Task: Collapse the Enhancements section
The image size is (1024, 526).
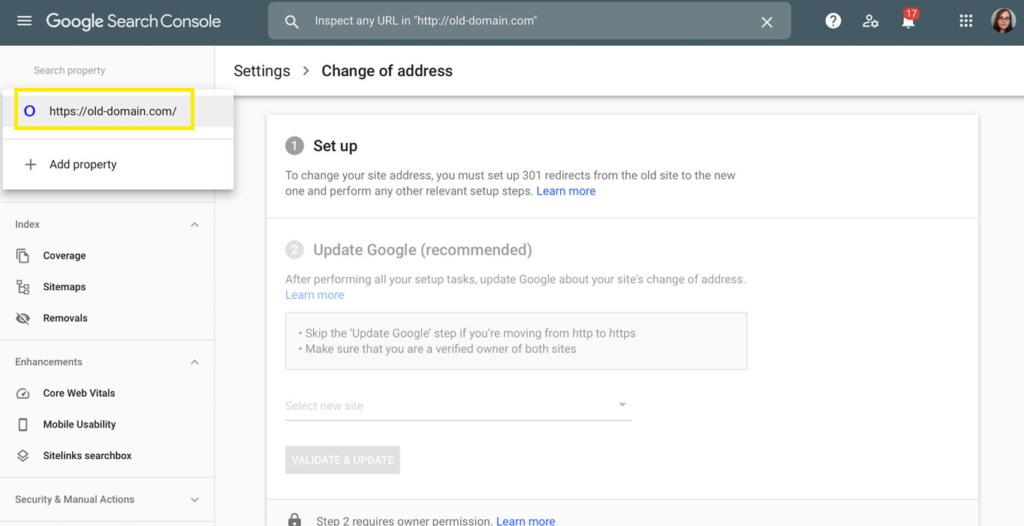Action: tap(194, 362)
